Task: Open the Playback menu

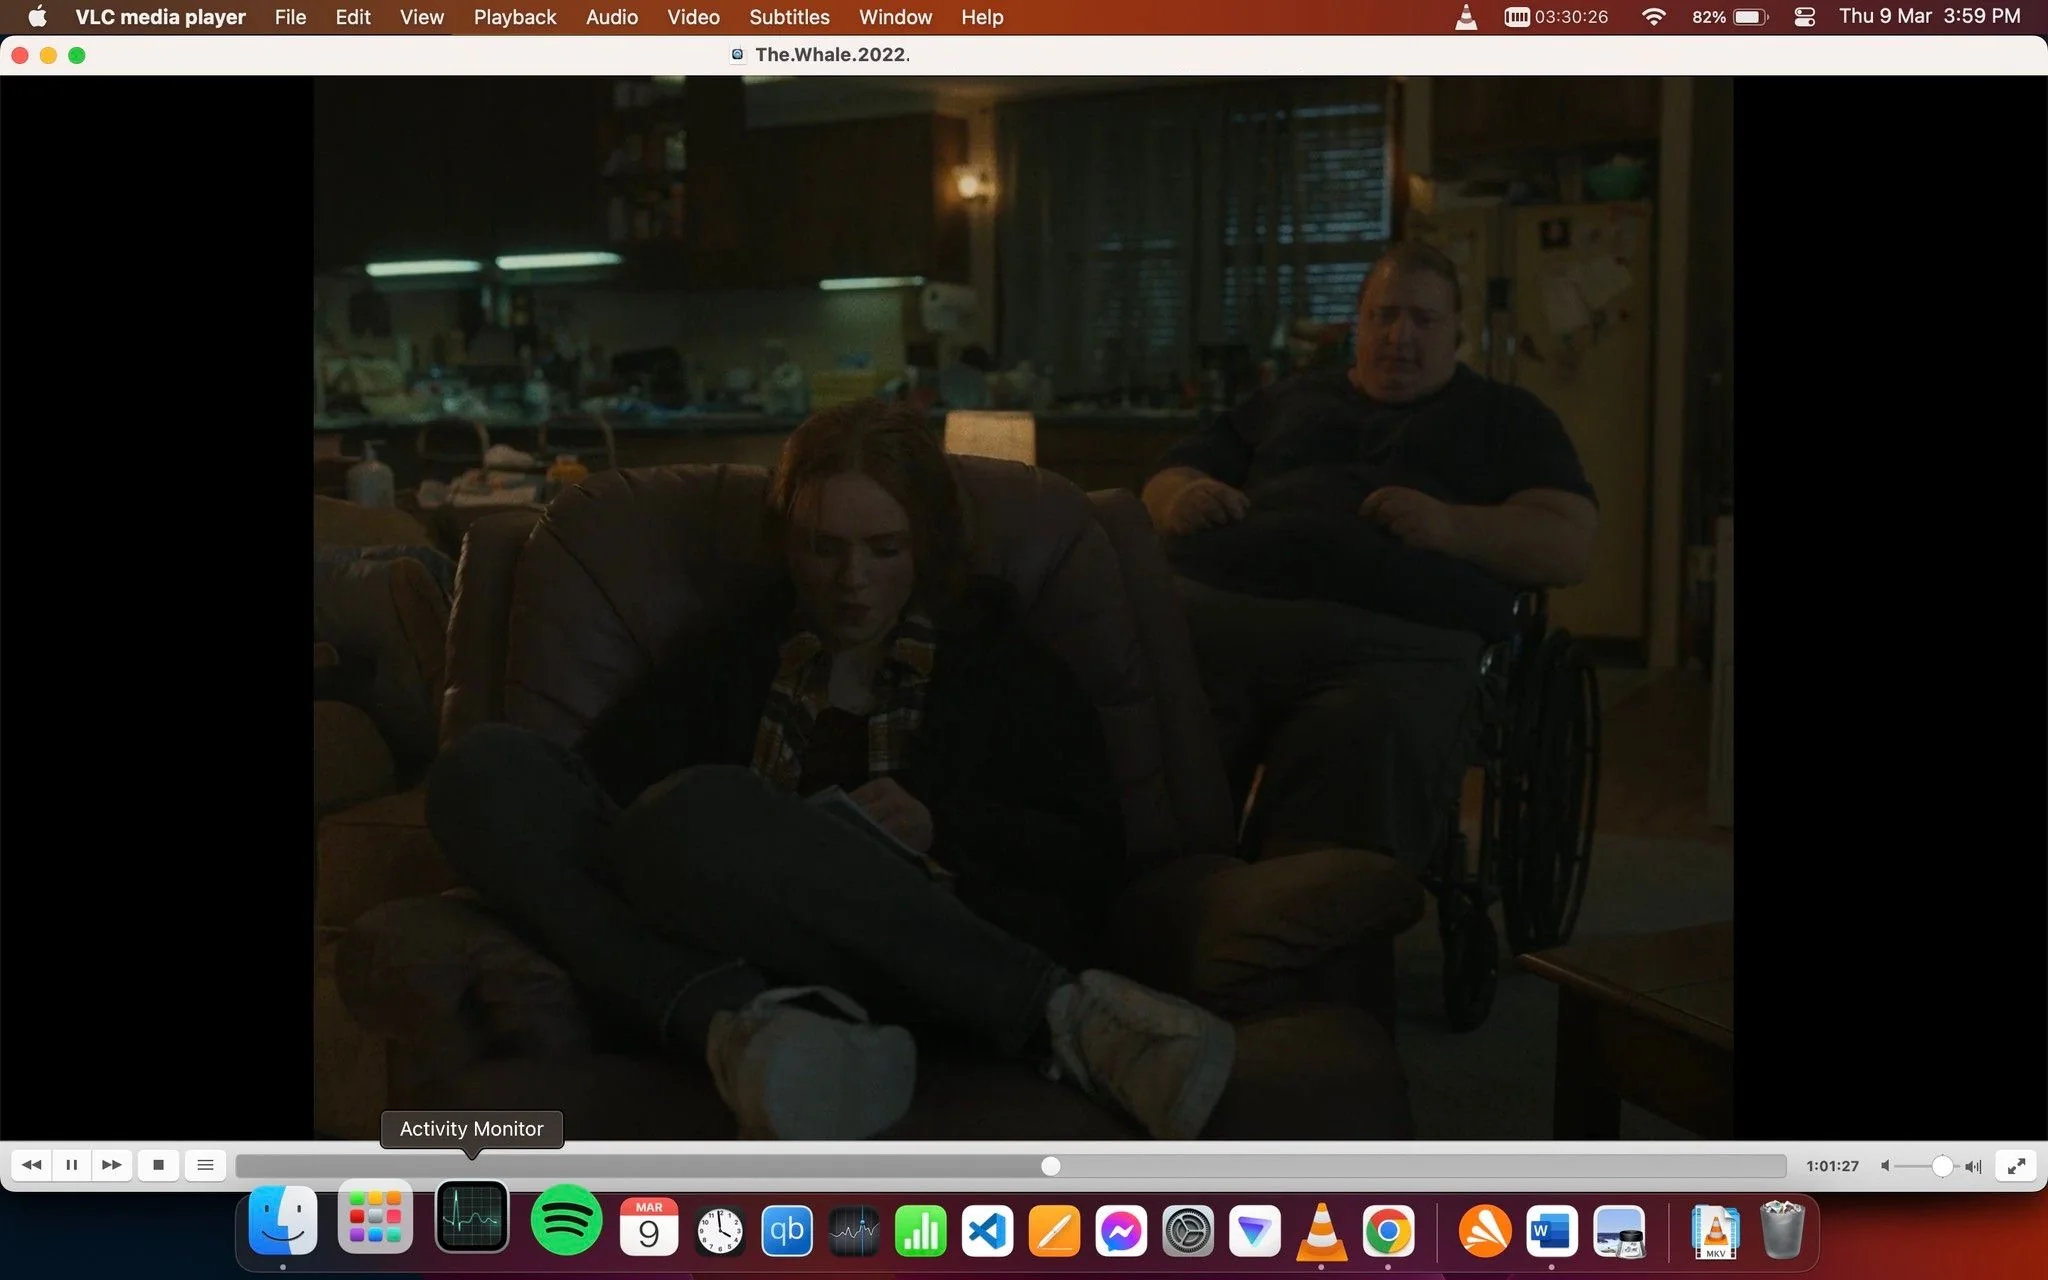Action: [515, 17]
